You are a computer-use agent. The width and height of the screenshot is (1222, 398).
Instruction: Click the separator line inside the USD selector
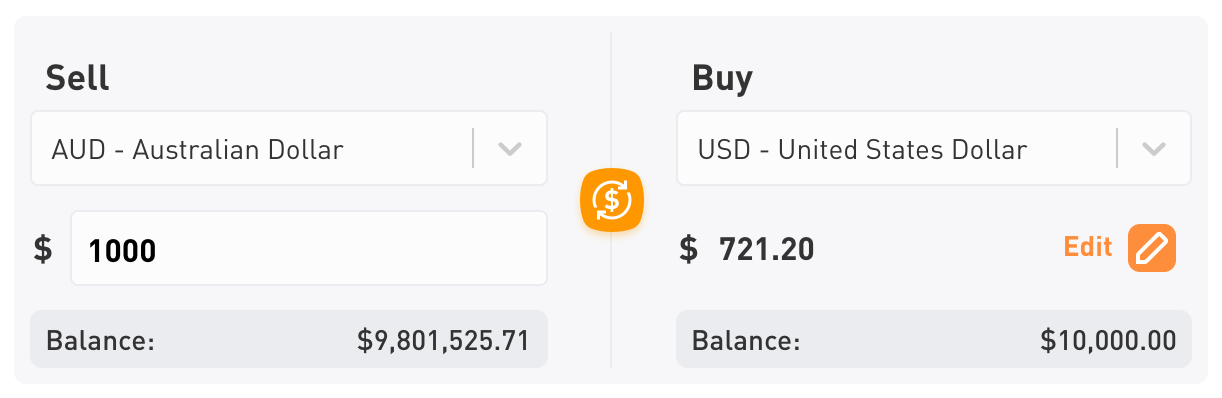[x=1117, y=148]
